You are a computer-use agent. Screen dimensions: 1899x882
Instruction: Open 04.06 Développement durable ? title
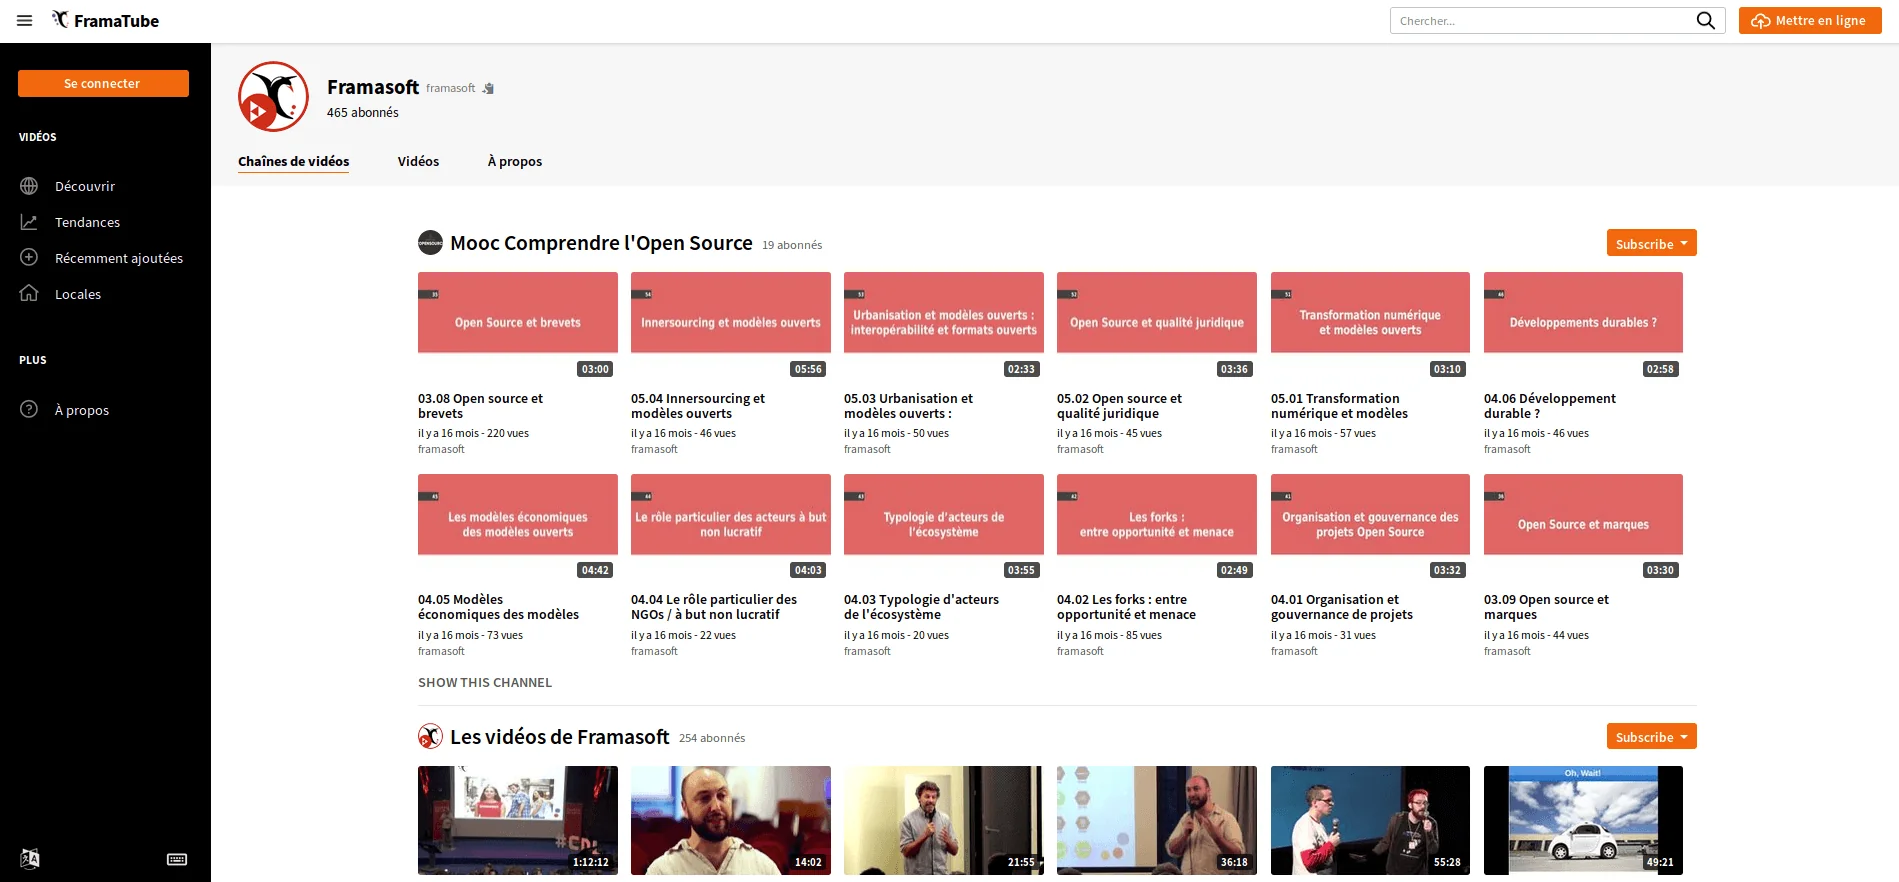[x=1549, y=406]
